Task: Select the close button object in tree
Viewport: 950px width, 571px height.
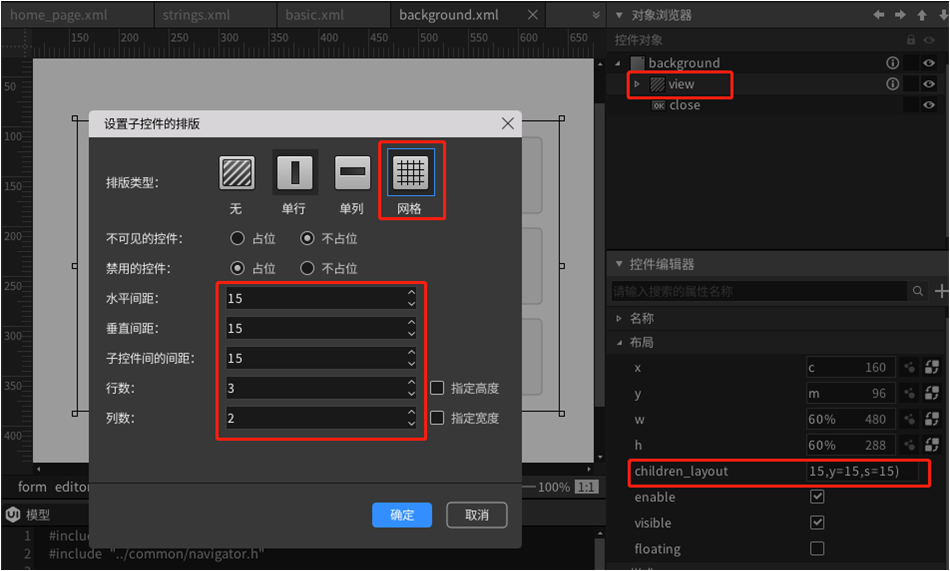Action: pos(685,105)
